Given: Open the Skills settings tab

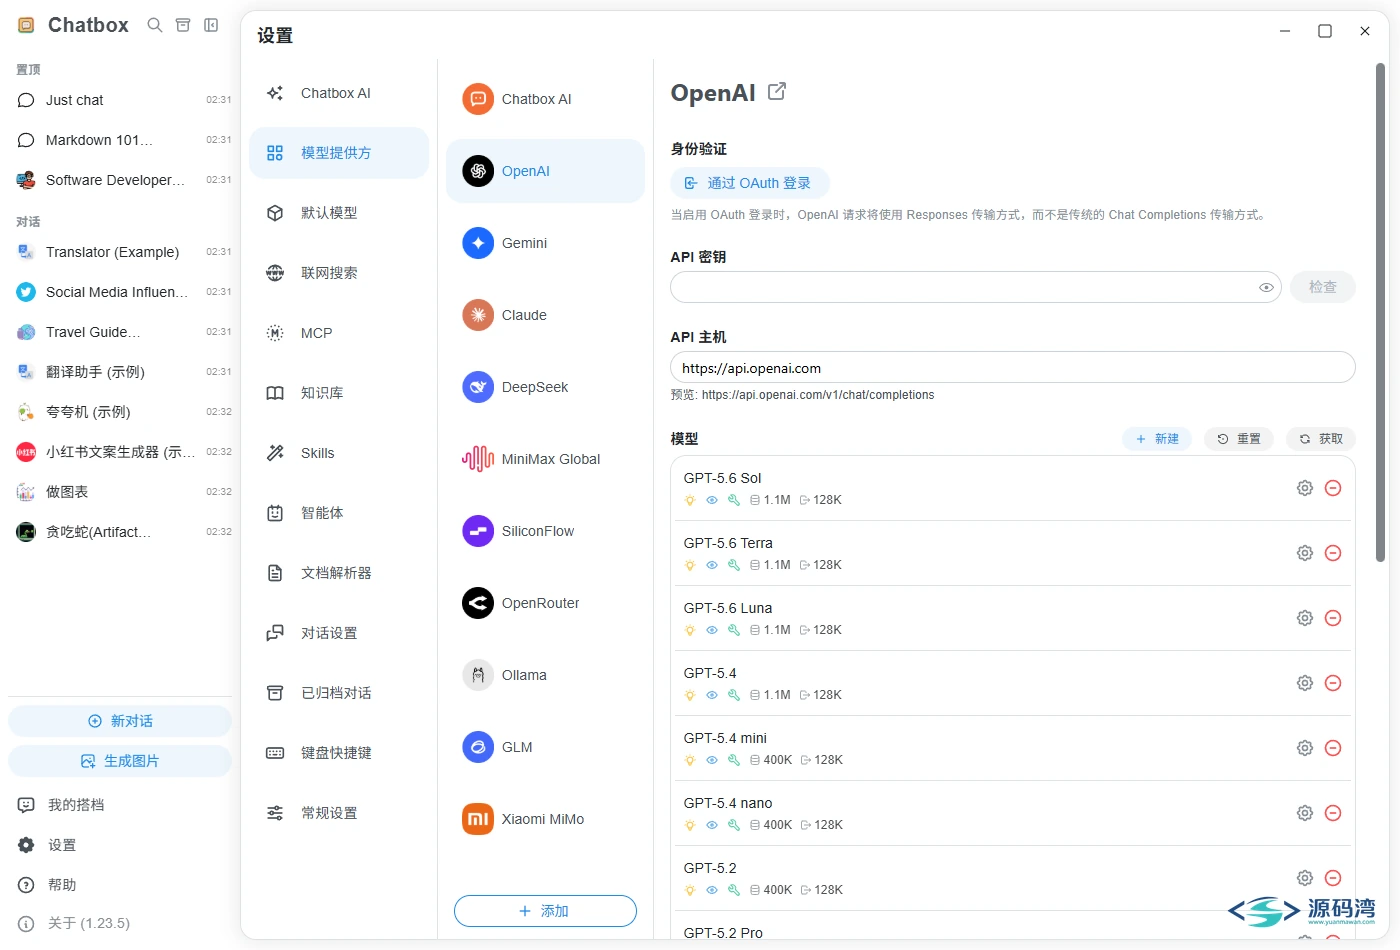Looking at the screenshot, I should point(339,453).
